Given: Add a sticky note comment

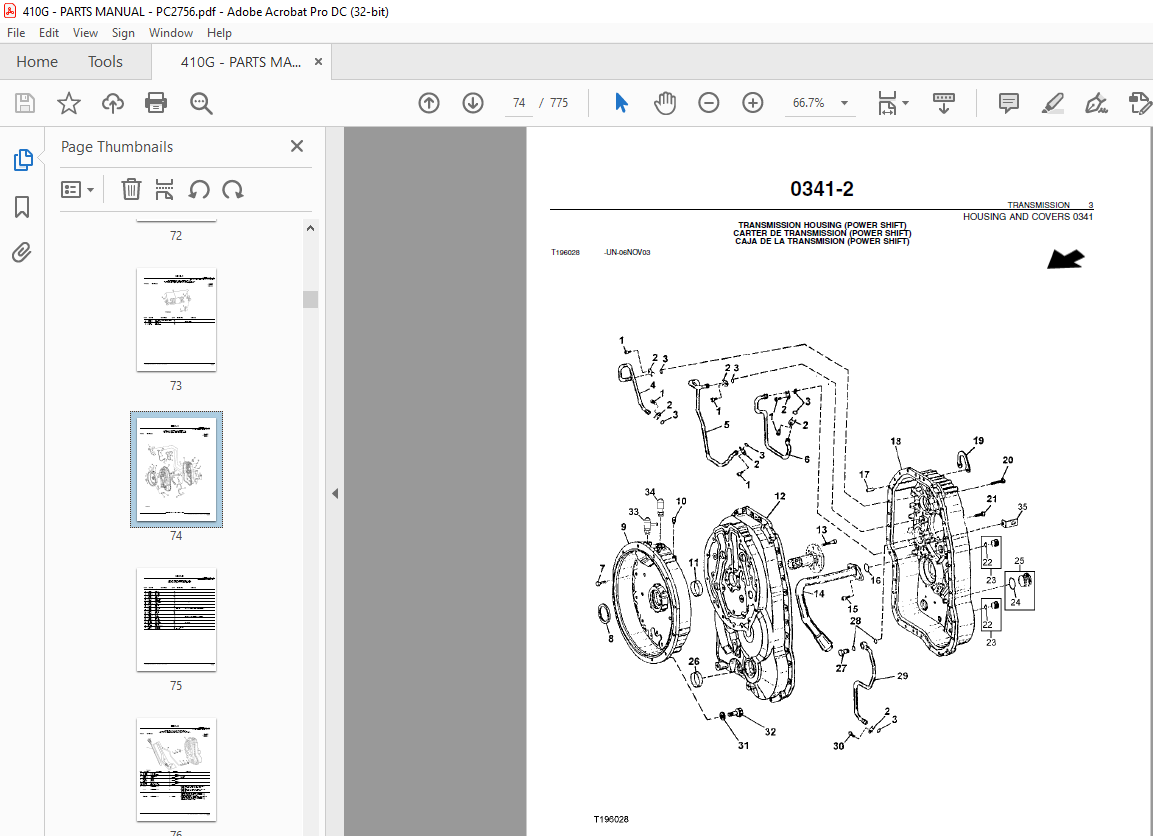Looking at the screenshot, I should (1009, 103).
